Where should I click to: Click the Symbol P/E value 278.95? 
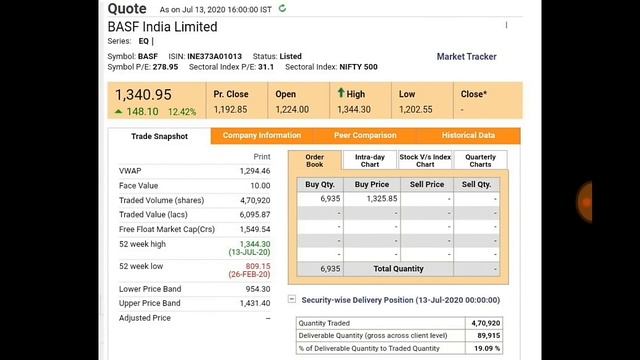[x=165, y=67]
